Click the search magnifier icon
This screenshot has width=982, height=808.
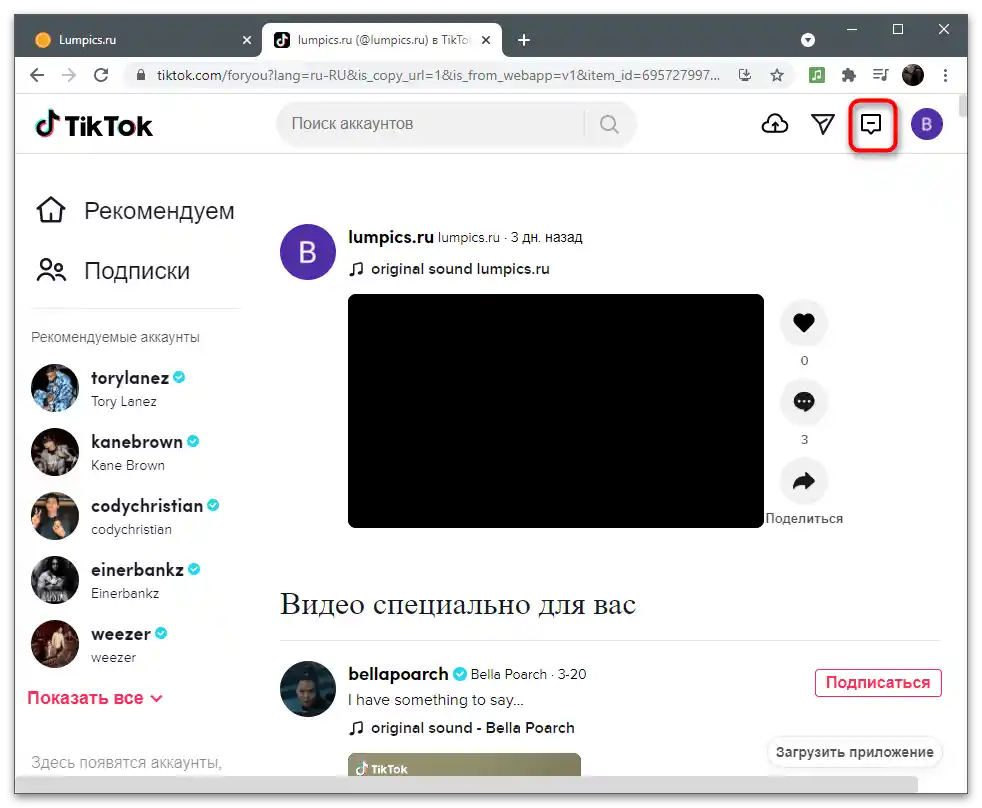(609, 124)
